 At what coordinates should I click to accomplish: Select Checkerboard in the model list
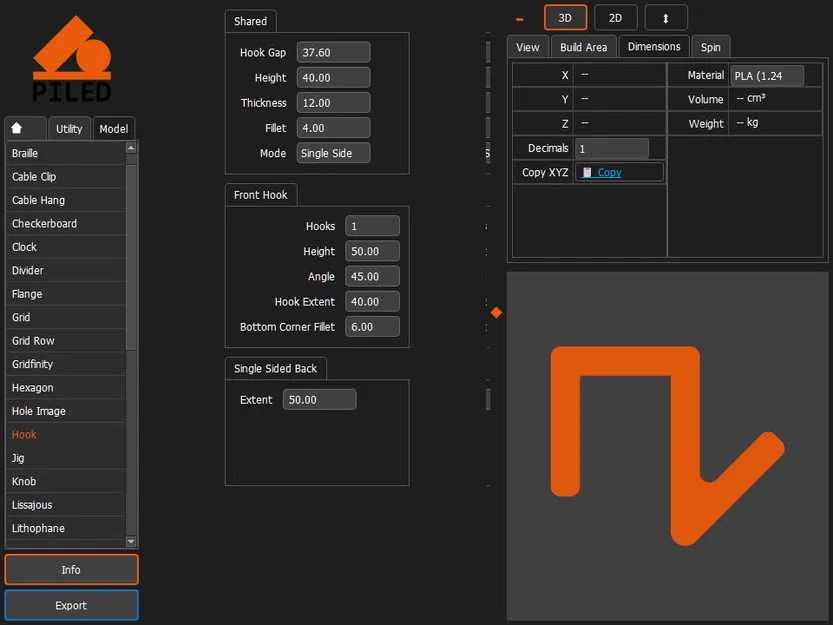(66, 223)
